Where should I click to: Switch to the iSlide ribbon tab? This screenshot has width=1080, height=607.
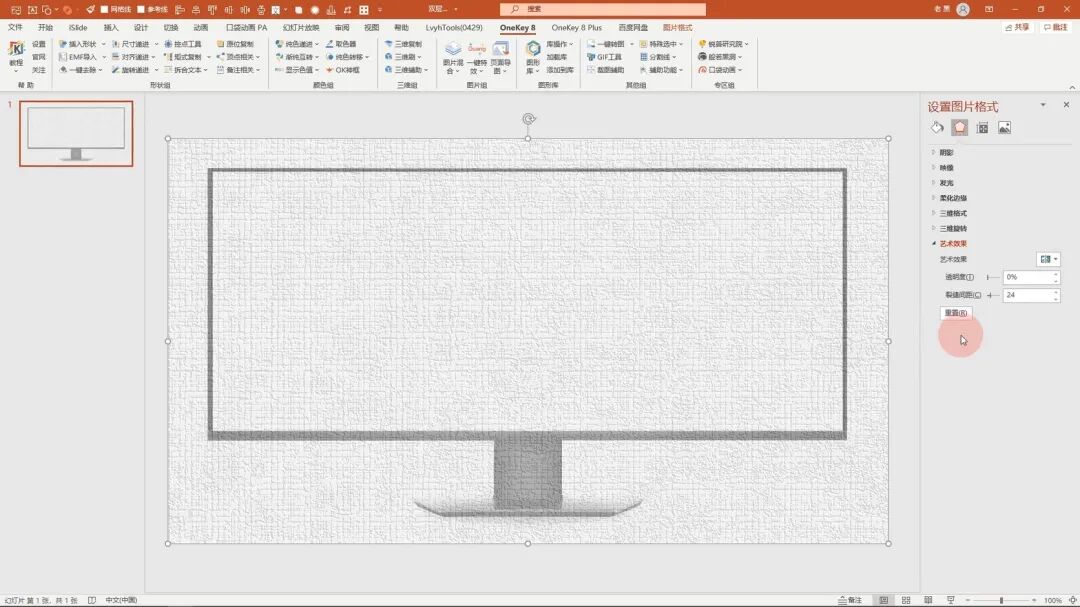(x=78, y=28)
